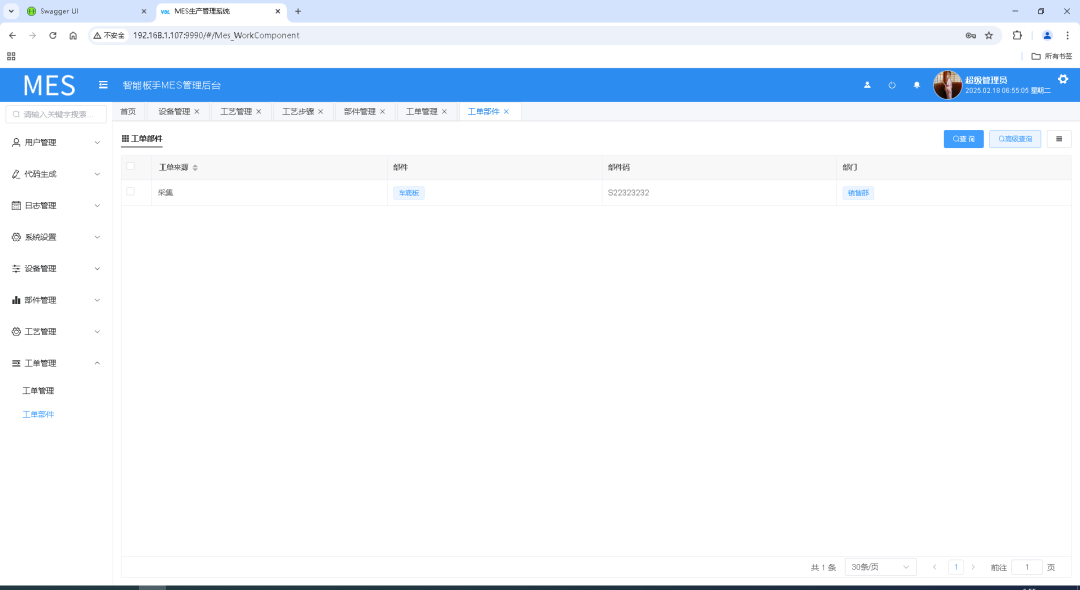Click the 高级查询 button
1080x590 pixels.
coord(1015,139)
